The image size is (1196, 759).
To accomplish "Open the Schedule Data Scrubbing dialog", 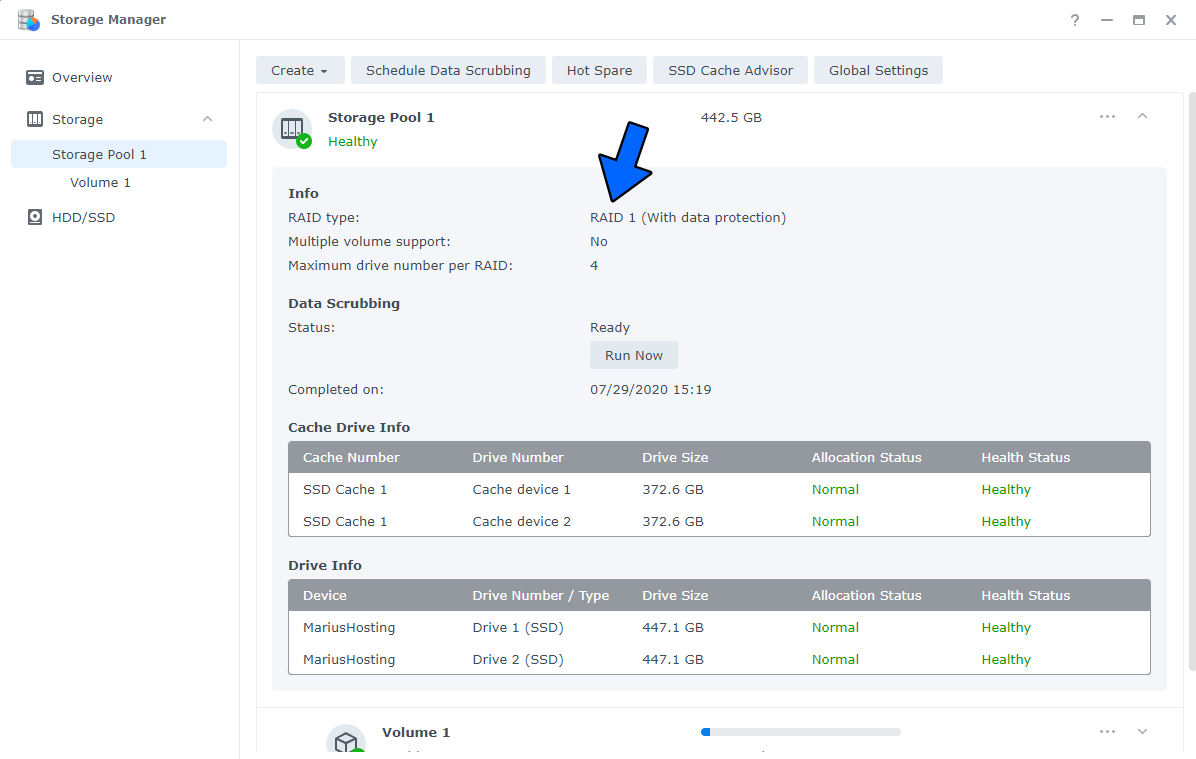I will (448, 70).
